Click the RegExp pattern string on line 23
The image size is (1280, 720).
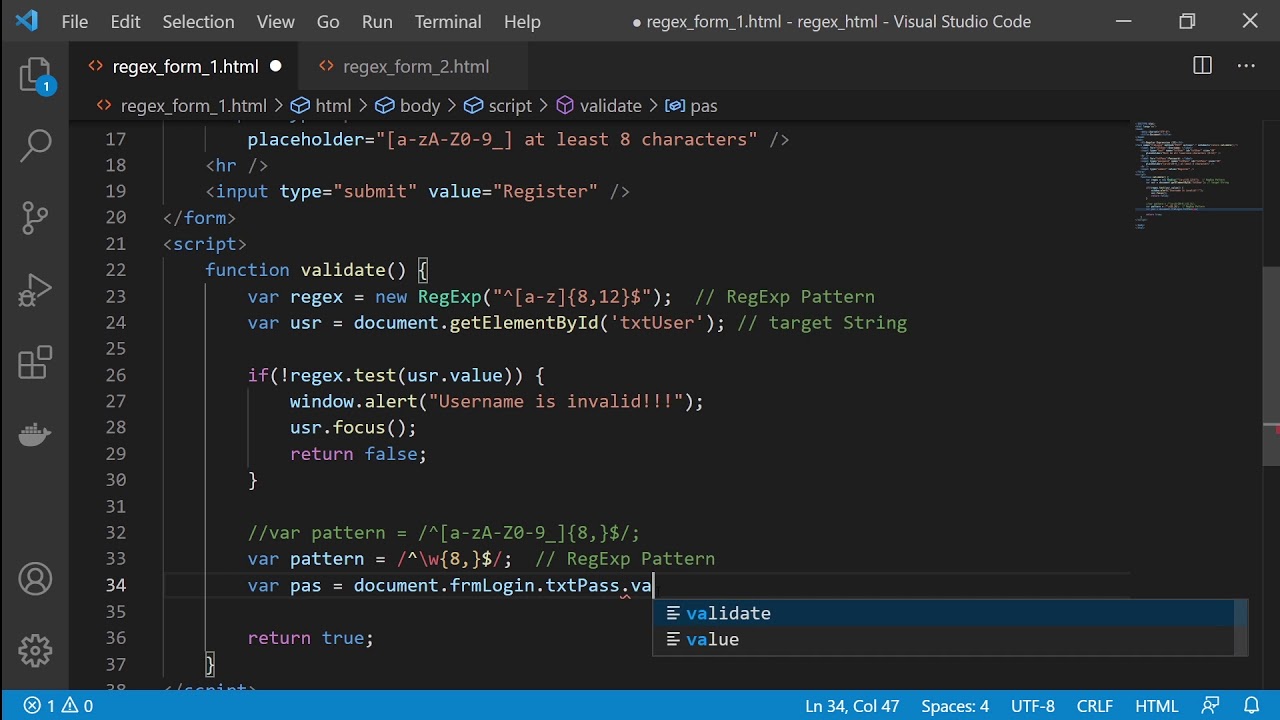click(x=572, y=297)
